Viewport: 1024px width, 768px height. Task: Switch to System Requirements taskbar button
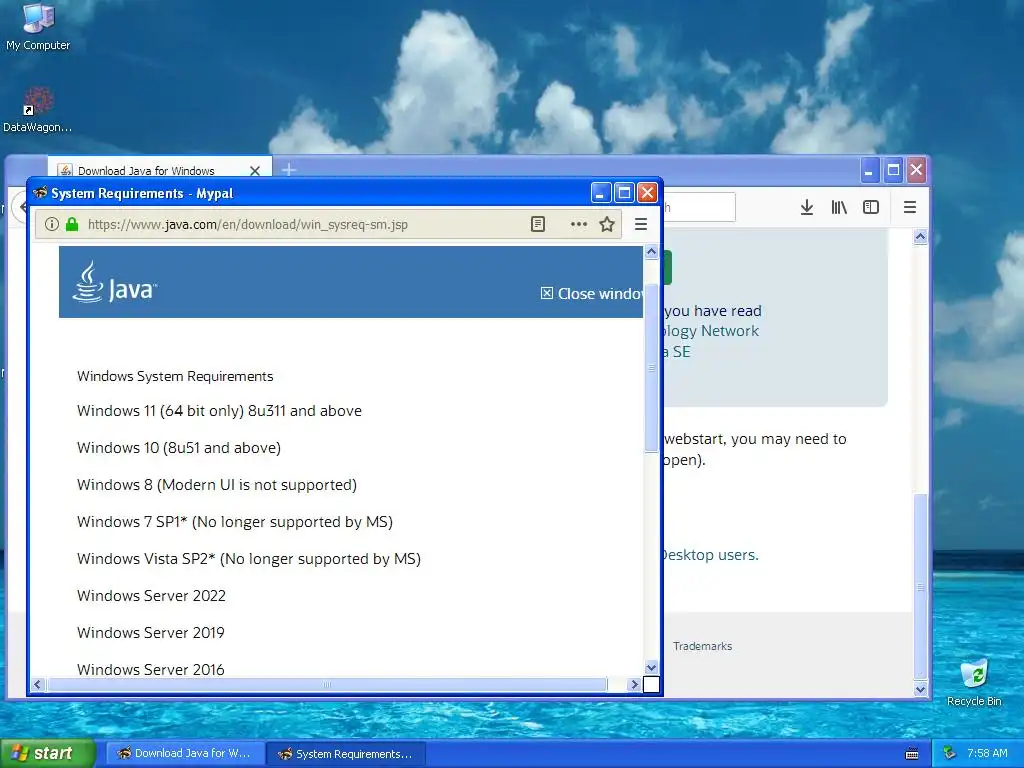pyautogui.click(x=347, y=754)
